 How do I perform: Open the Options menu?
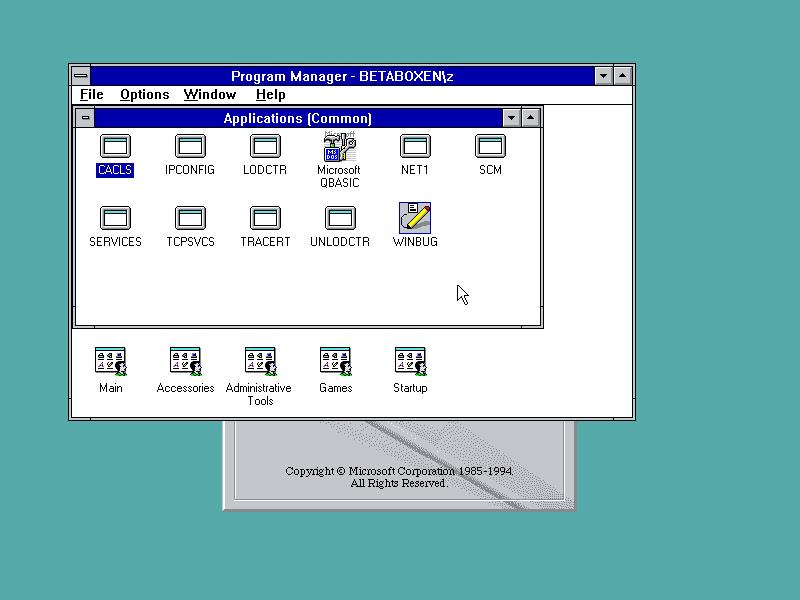[x=144, y=95]
